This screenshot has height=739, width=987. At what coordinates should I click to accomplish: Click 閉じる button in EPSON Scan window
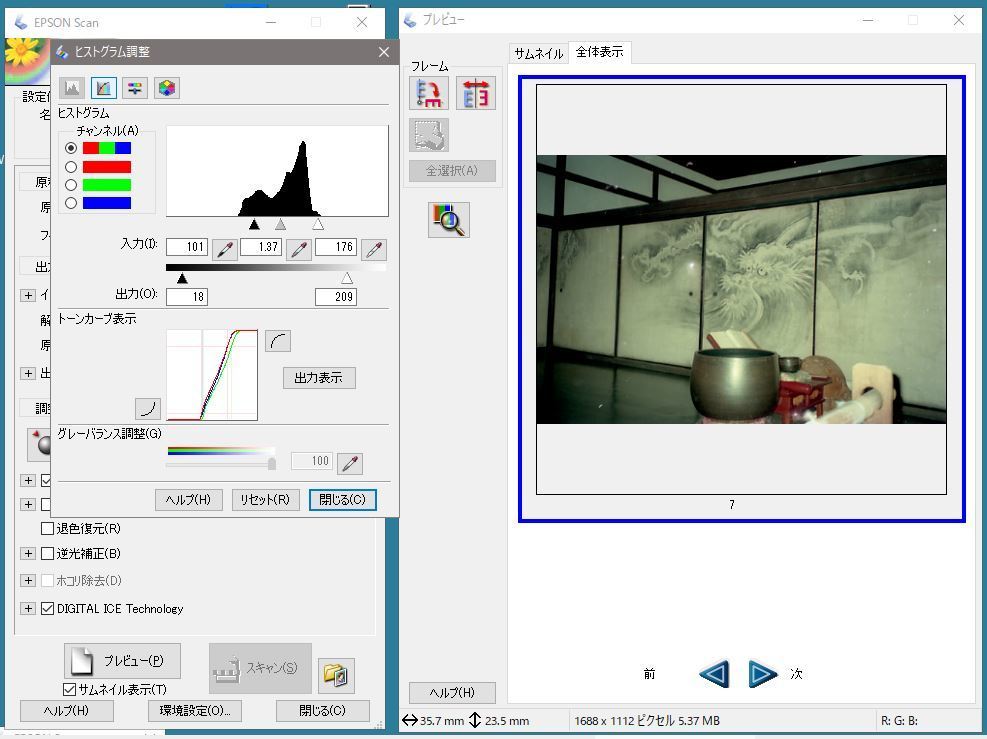(322, 711)
